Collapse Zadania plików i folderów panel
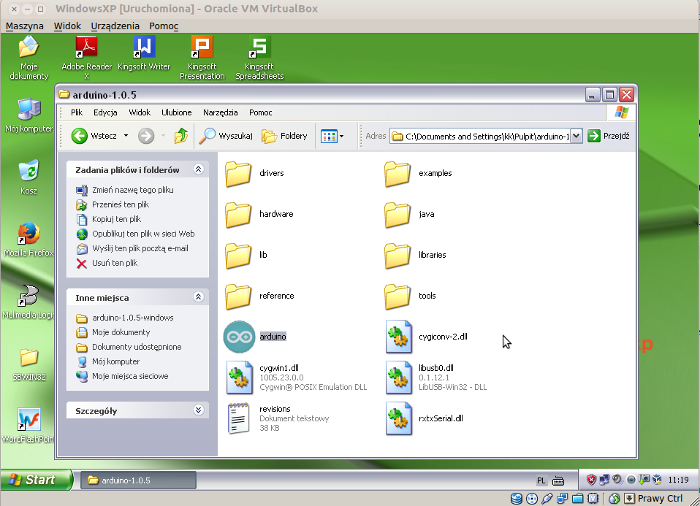 tap(199, 169)
